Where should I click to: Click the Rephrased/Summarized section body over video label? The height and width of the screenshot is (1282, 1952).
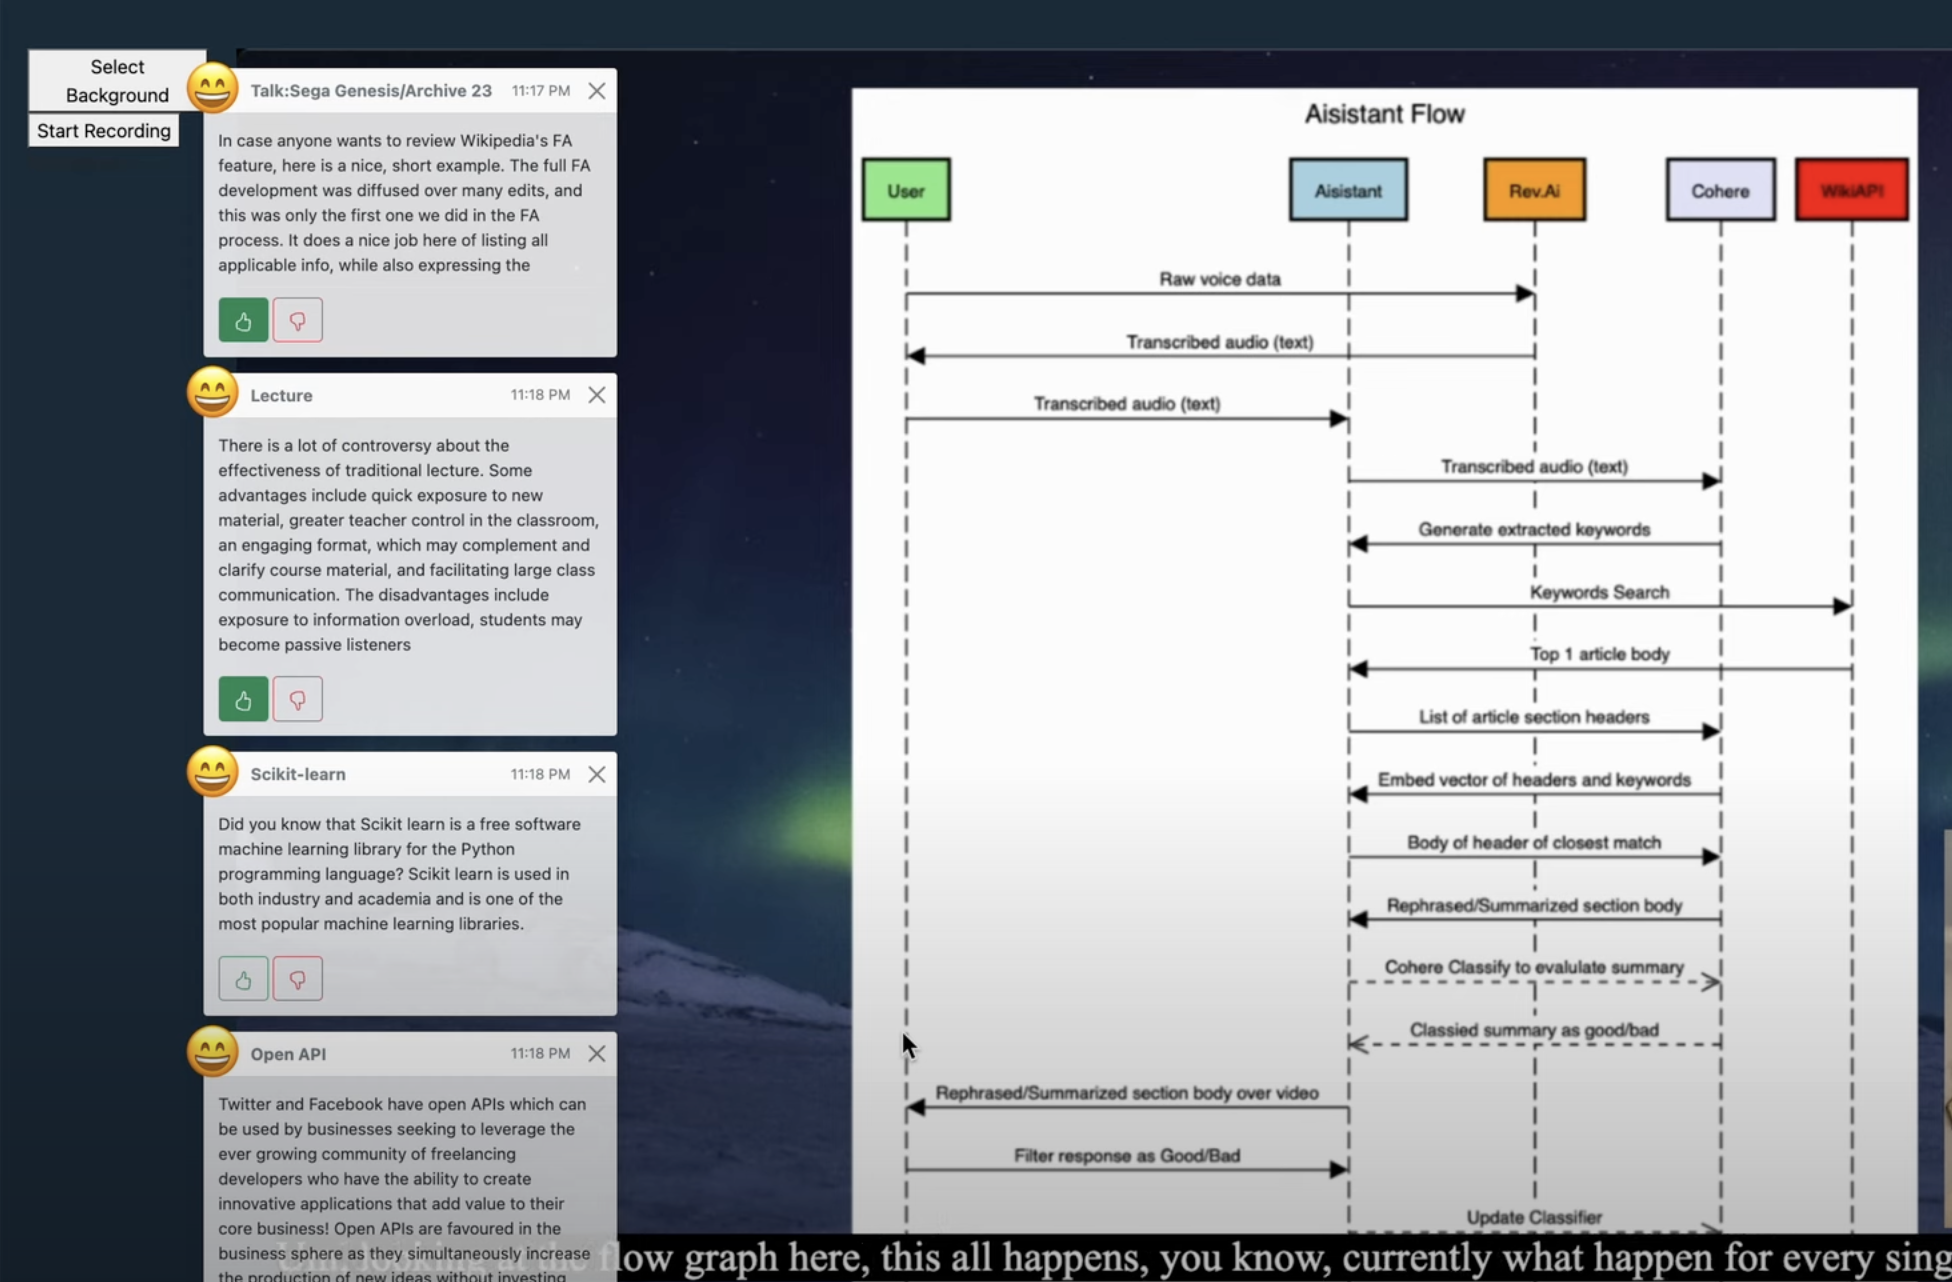(x=1127, y=1093)
